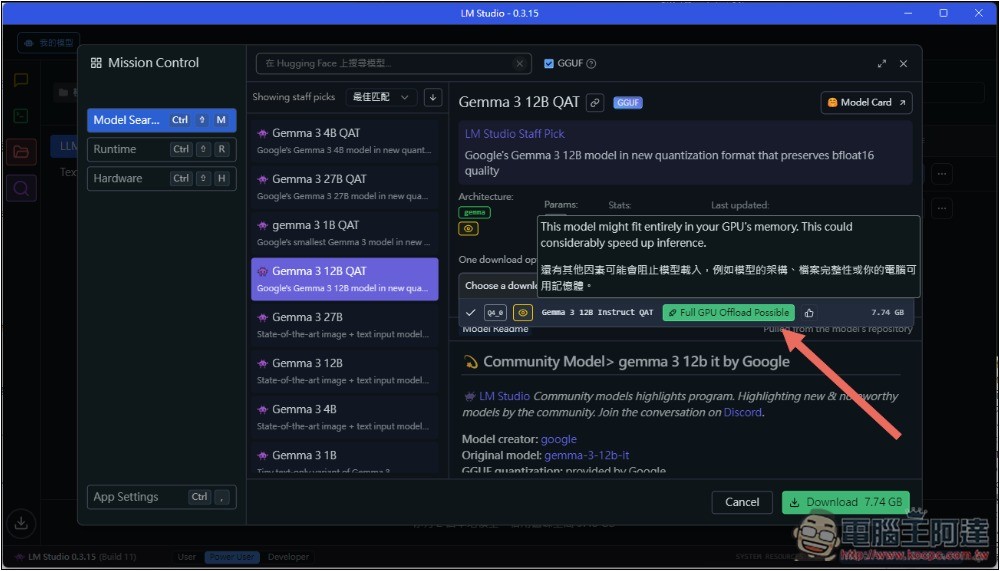Viewport: 1000px width, 571px height.
Task: Open the Runtime tab in Mission Control
Action: tap(161, 149)
